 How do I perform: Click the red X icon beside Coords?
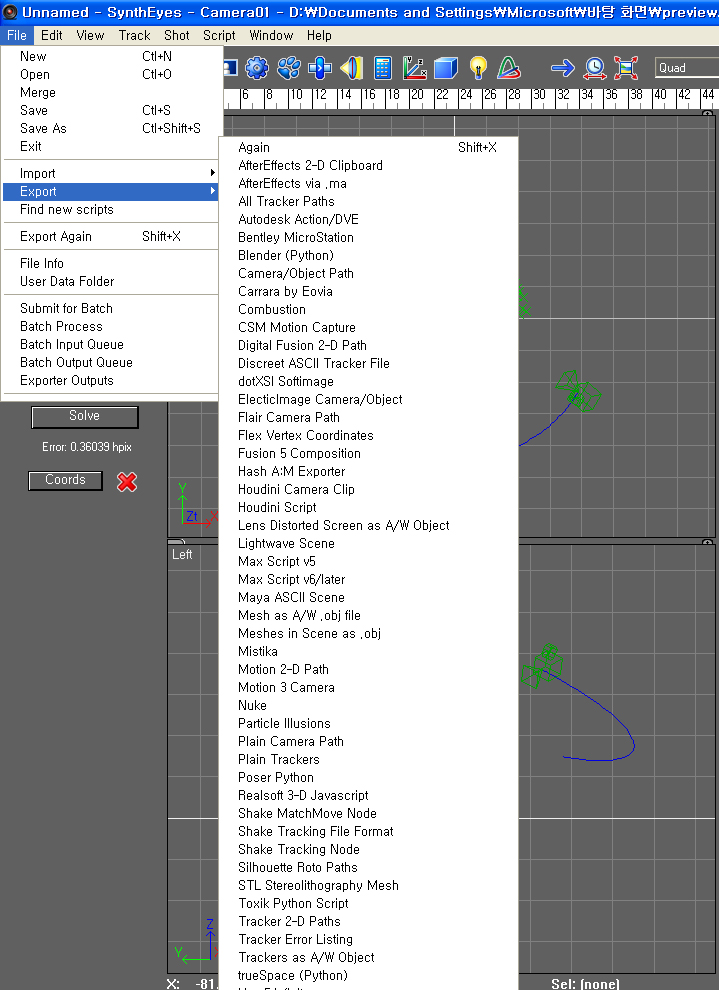(127, 482)
